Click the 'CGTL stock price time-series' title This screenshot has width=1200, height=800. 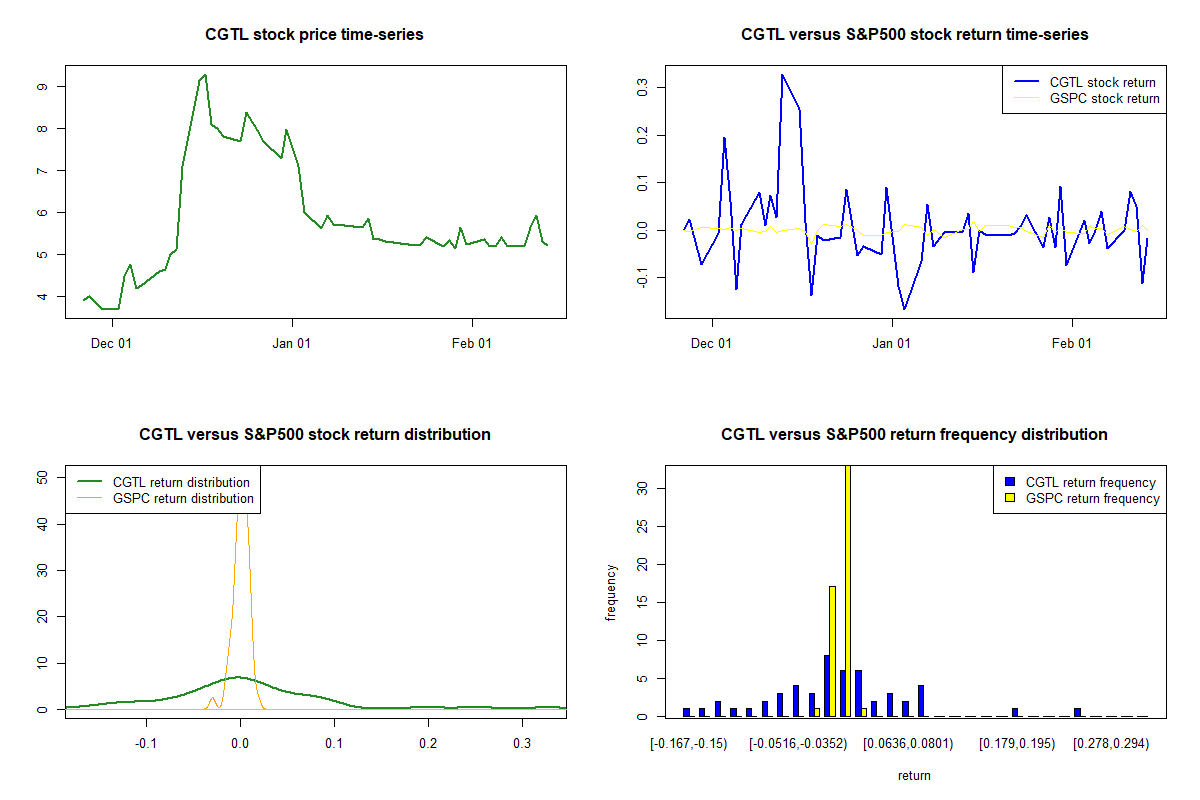pyautogui.click(x=314, y=35)
